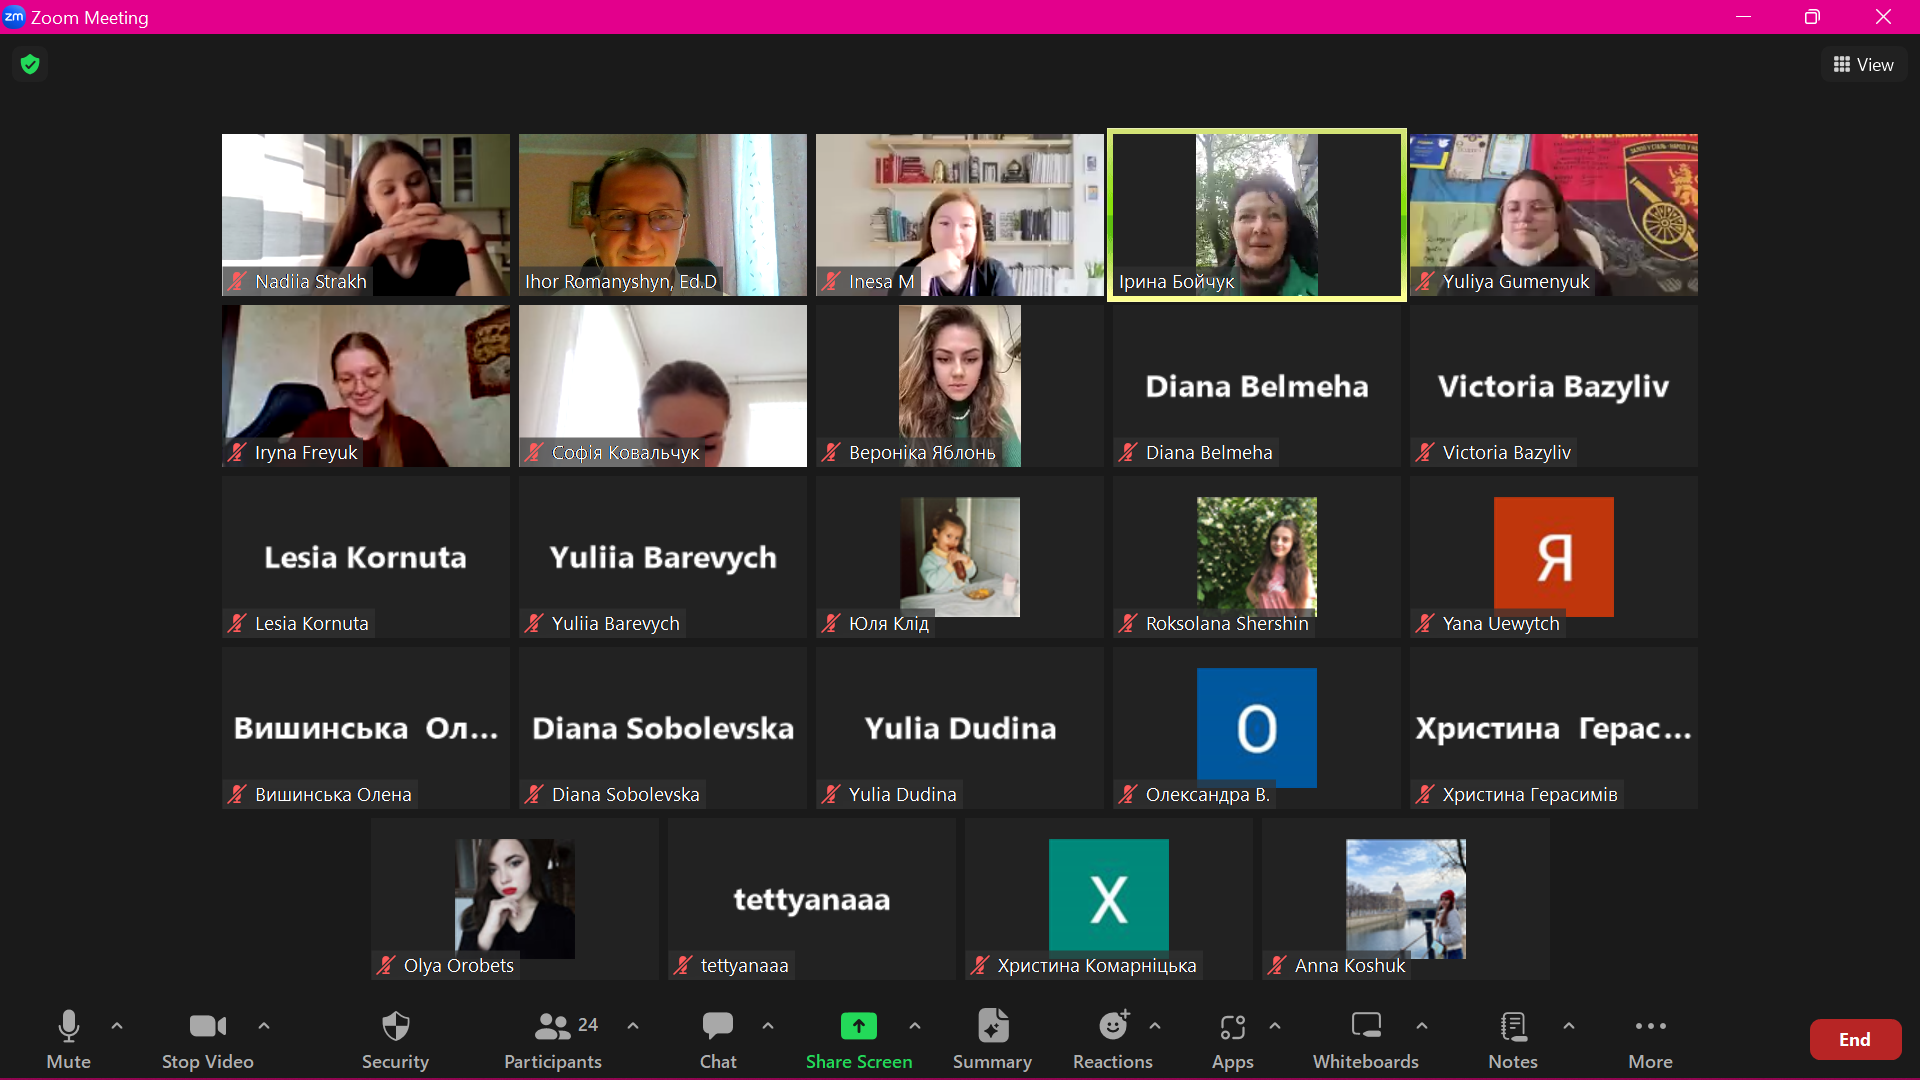The height and width of the screenshot is (1080, 1920).
Task: Open the Chat bubble icon
Action: (x=717, y=1027)
